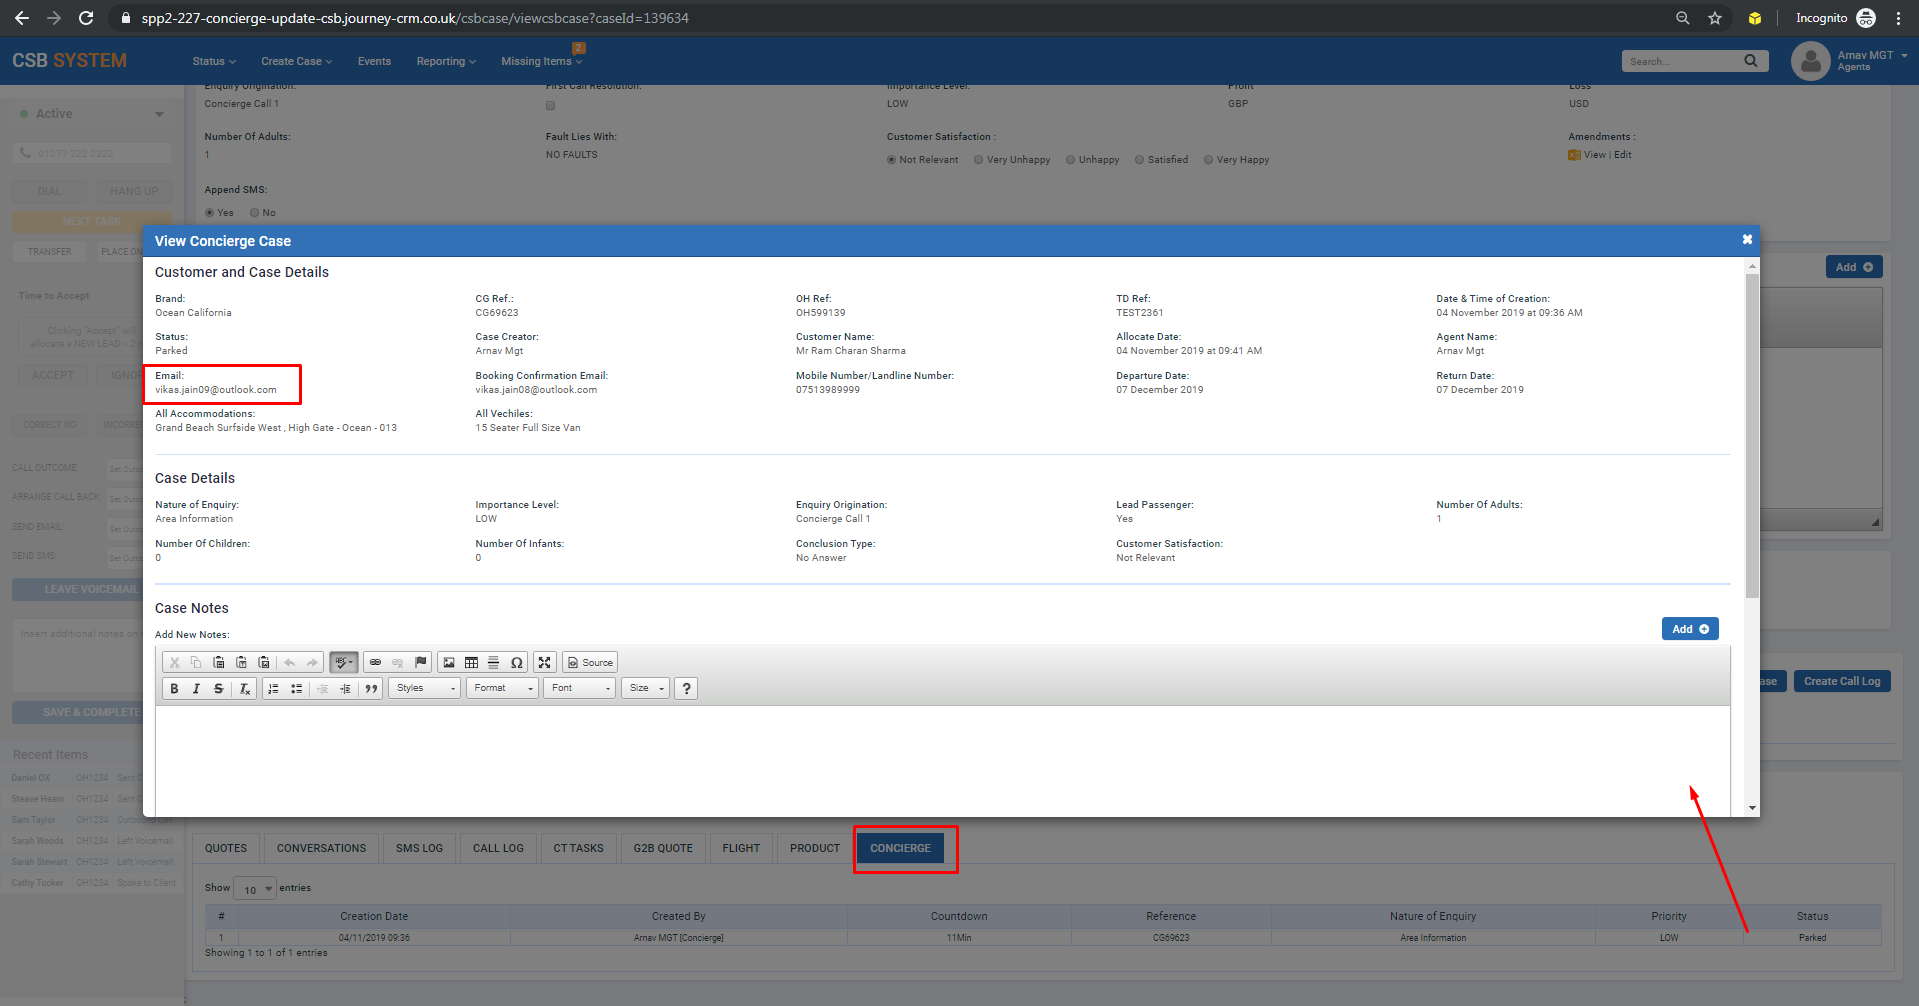Click the View amendments link
Viewport: 1919px width, 1006px height.
point(1594,155)
